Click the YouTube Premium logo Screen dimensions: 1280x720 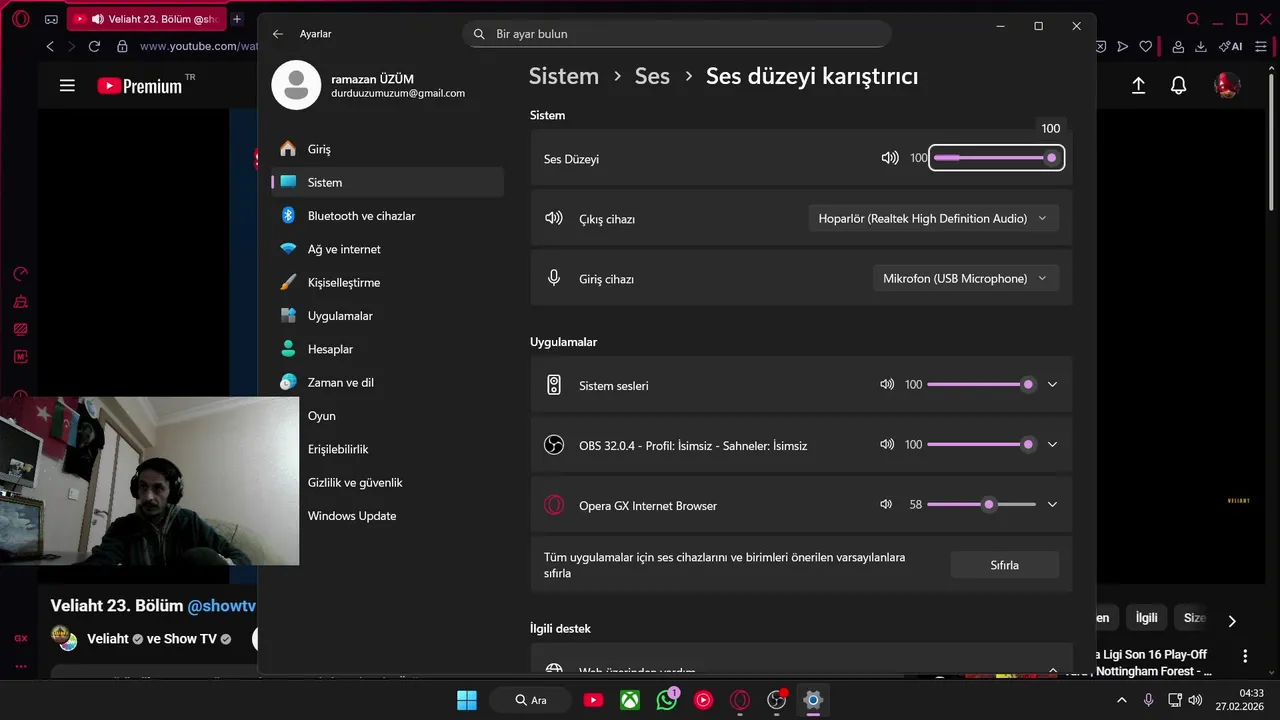(140, 86)
